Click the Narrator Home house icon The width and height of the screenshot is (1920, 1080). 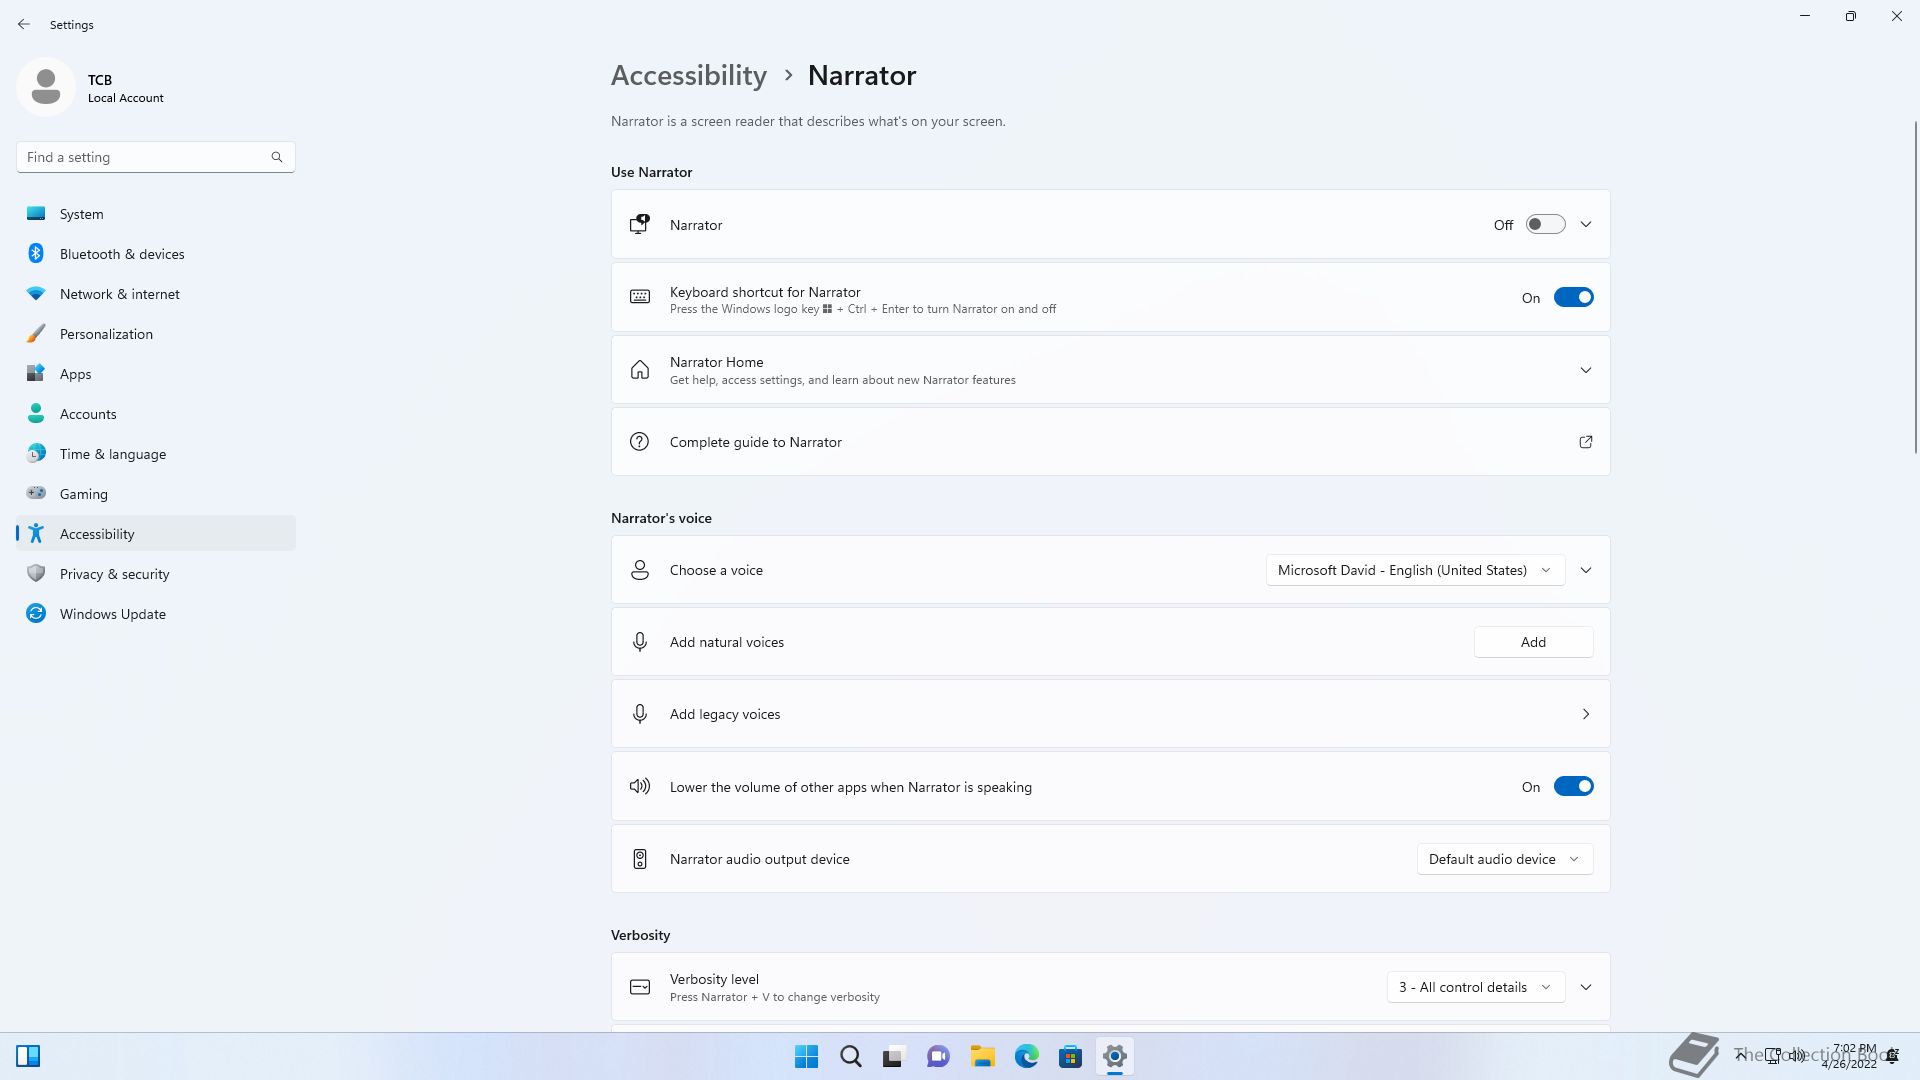coord(640,370)
